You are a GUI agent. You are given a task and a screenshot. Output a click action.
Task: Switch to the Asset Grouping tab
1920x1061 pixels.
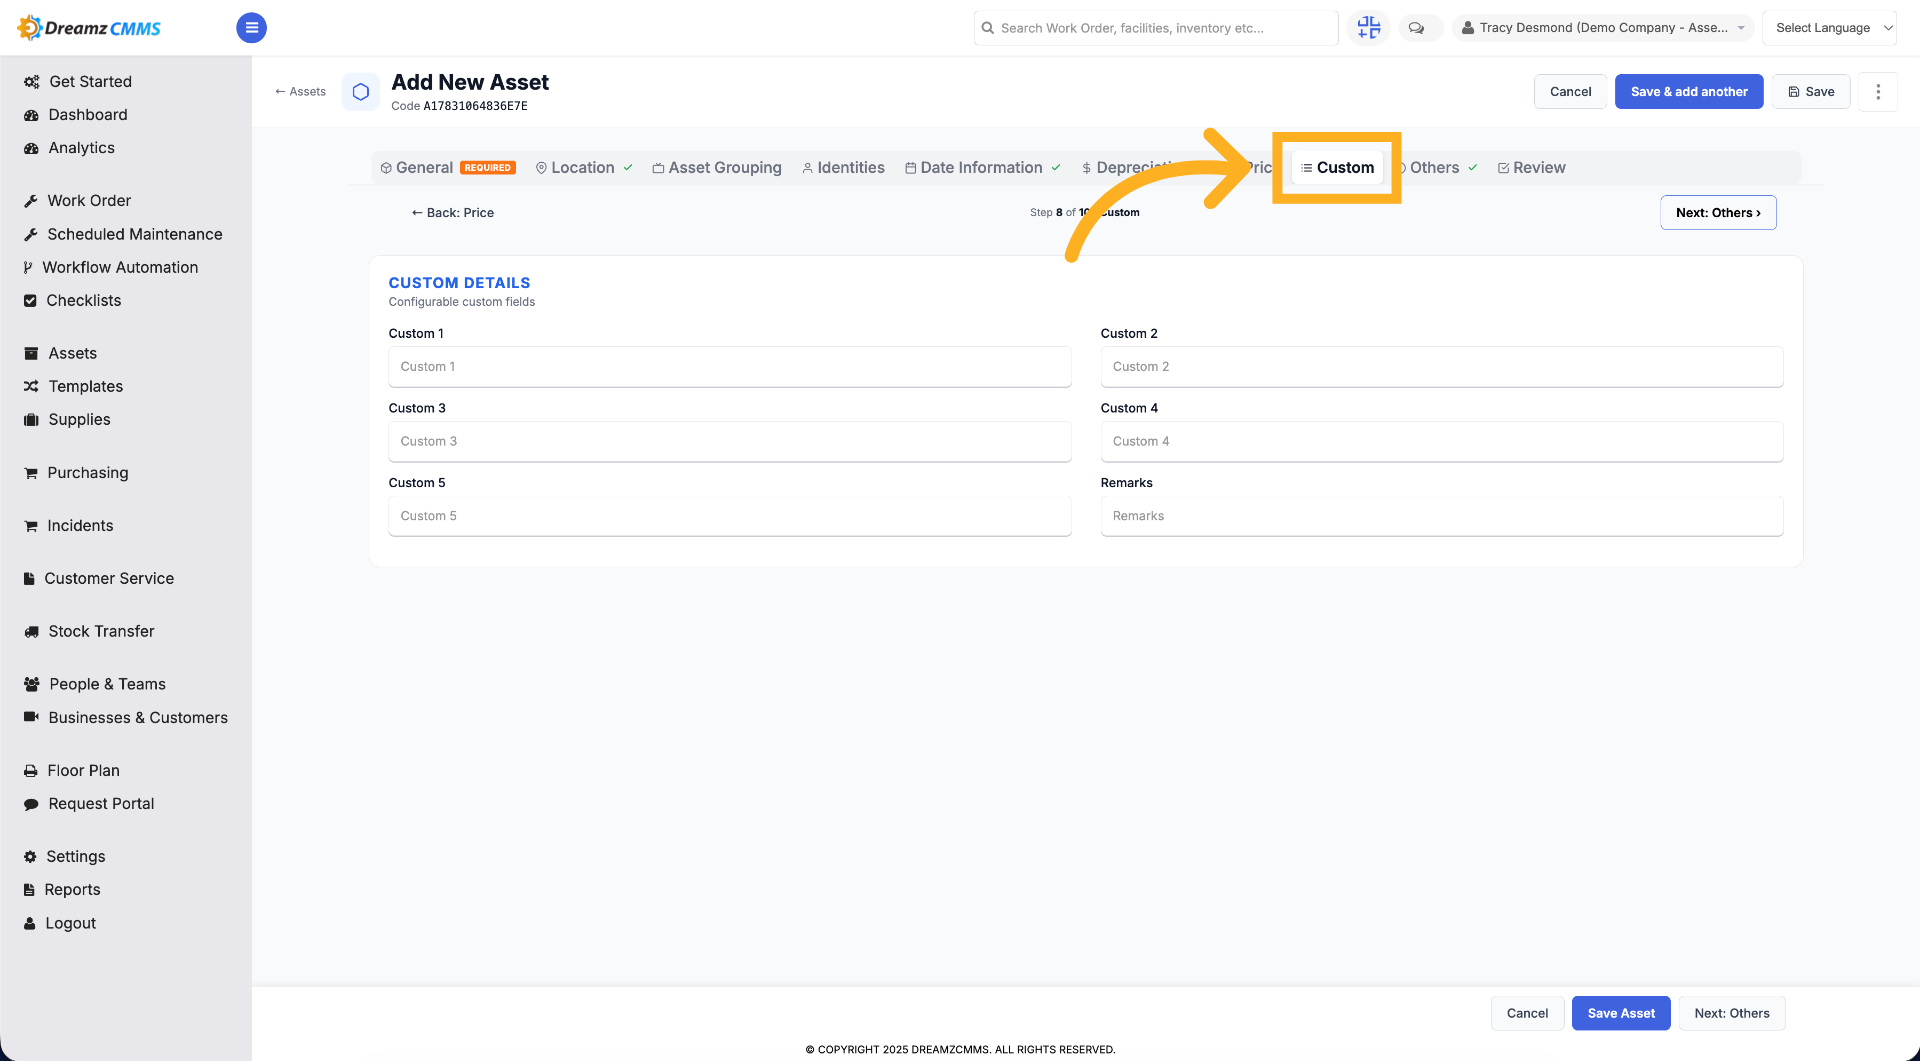(717, 167)
